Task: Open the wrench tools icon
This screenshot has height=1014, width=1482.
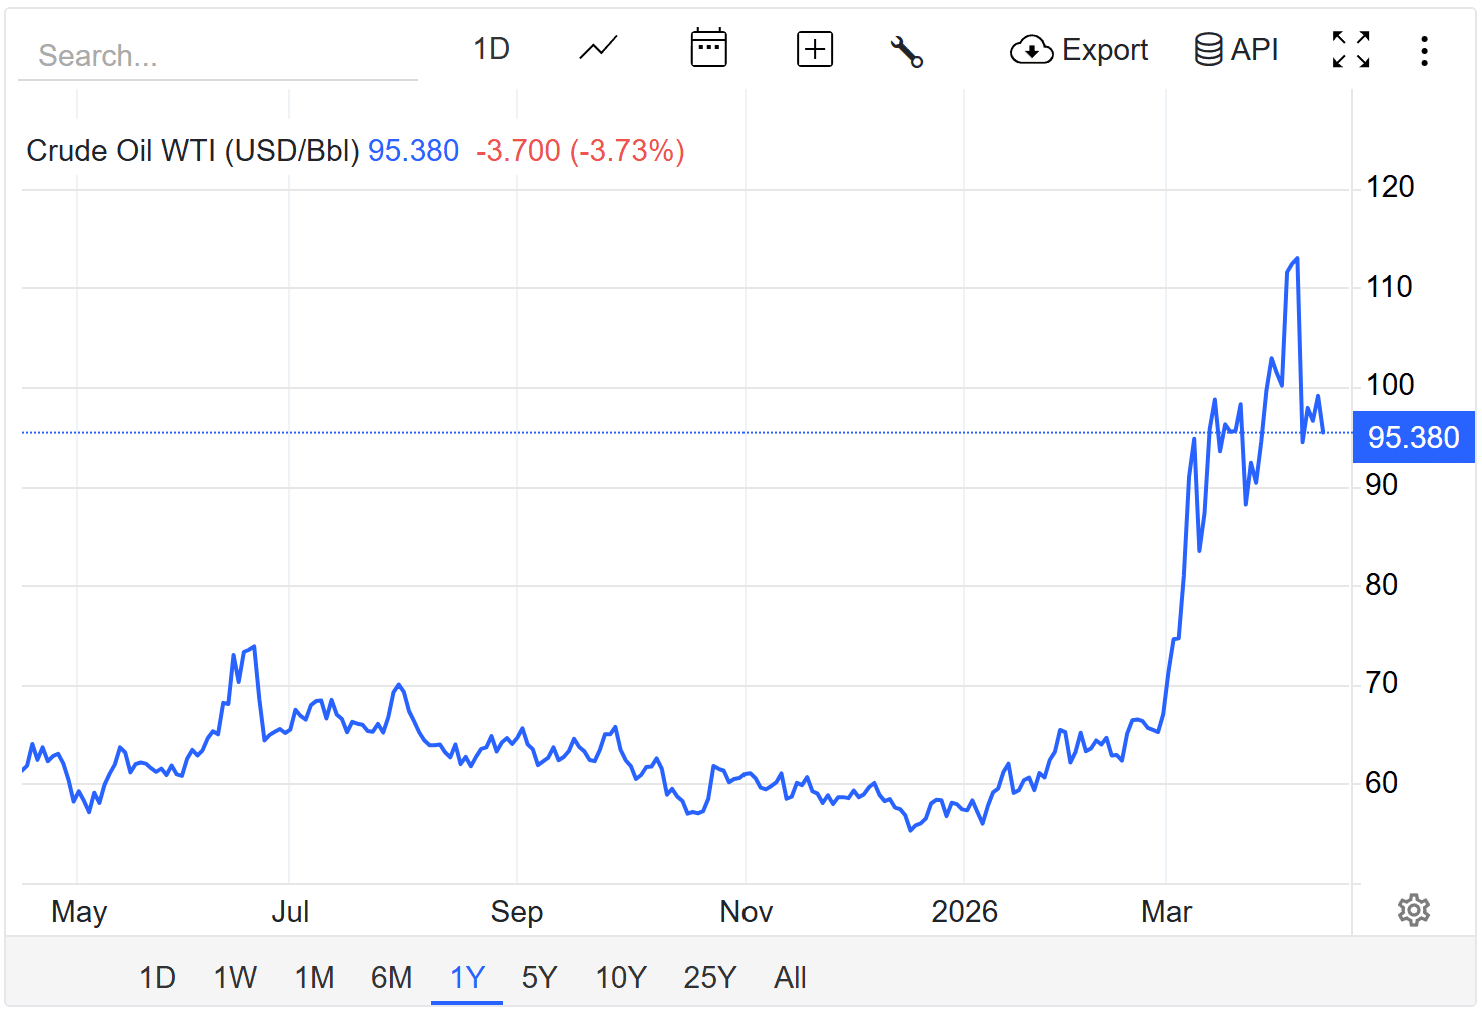Action: (906, 50)
